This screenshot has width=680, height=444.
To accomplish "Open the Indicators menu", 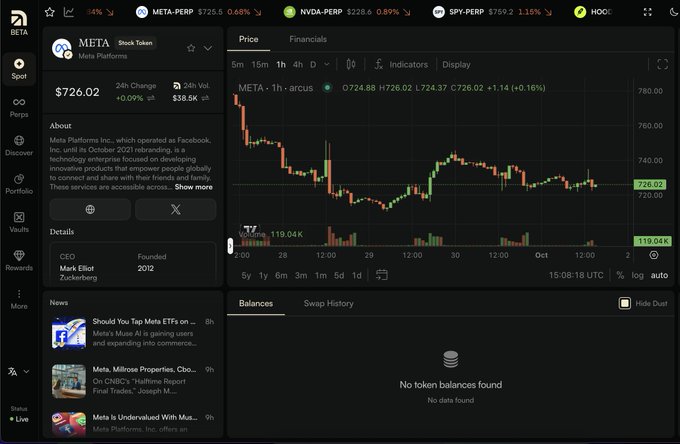I will coord(401,65).
